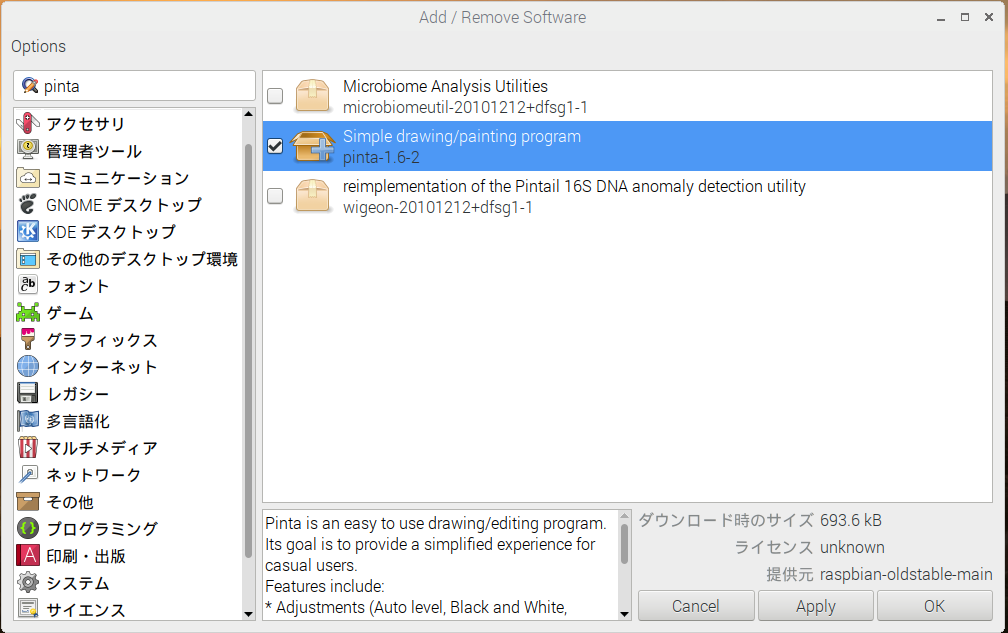1008x633 pixels.
Task: Close the Add / Remove Software window
Action: tap(989, 17)
